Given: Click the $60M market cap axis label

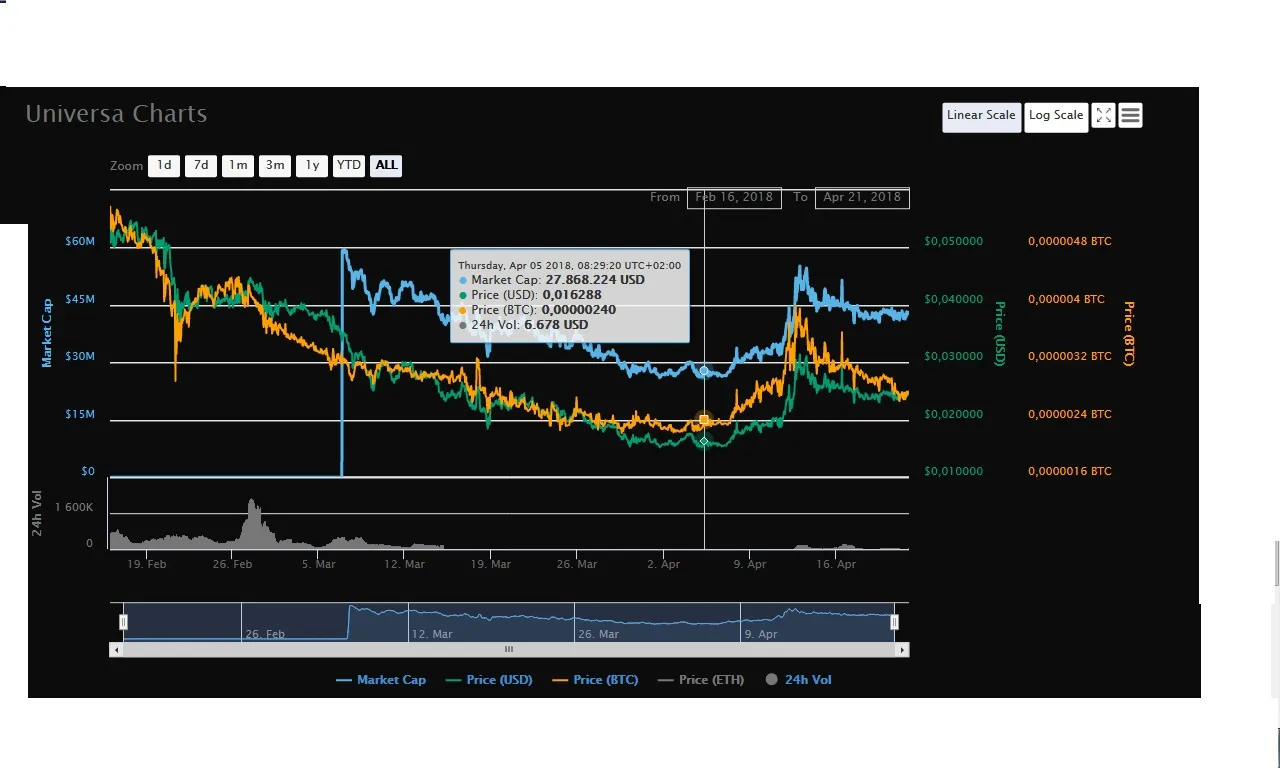Looking at the screenshot, I should (80, 242).
